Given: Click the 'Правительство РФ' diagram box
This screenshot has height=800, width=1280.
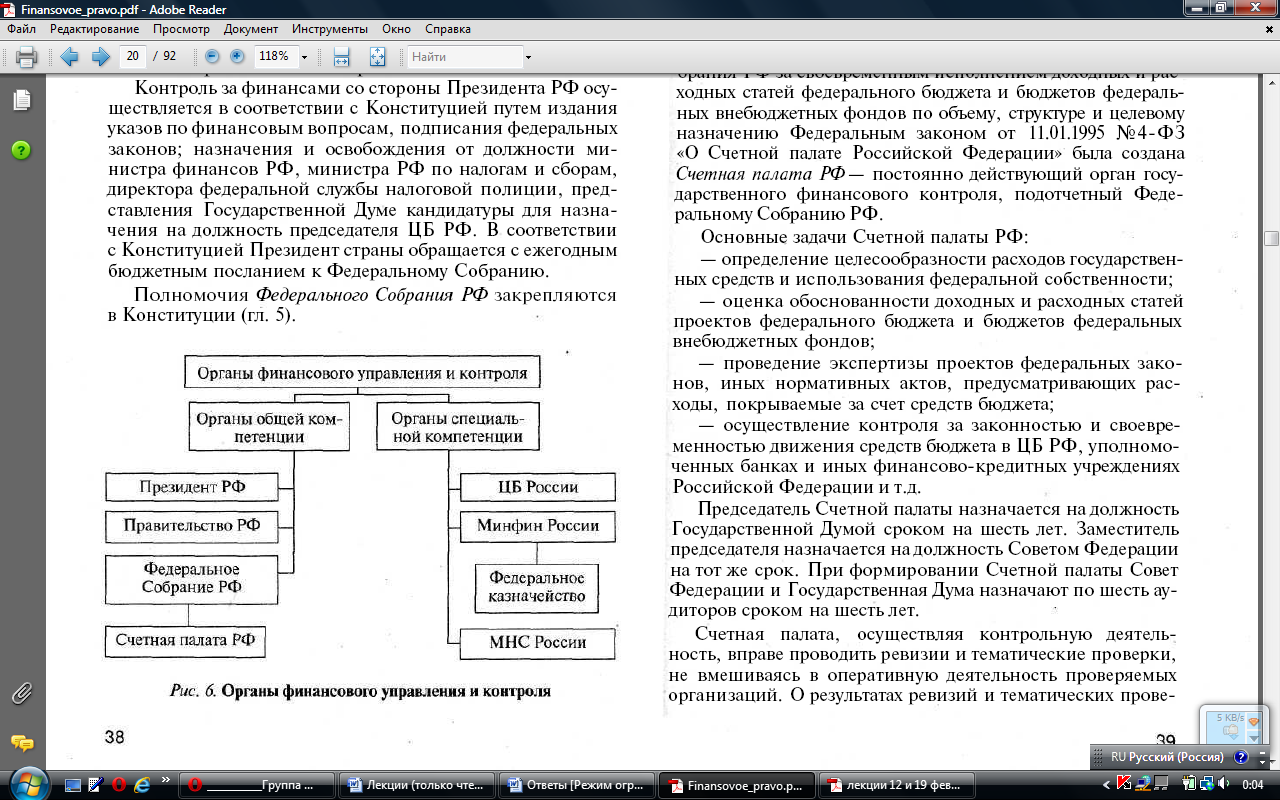Looking at the screenshot, I should point(192,526).
